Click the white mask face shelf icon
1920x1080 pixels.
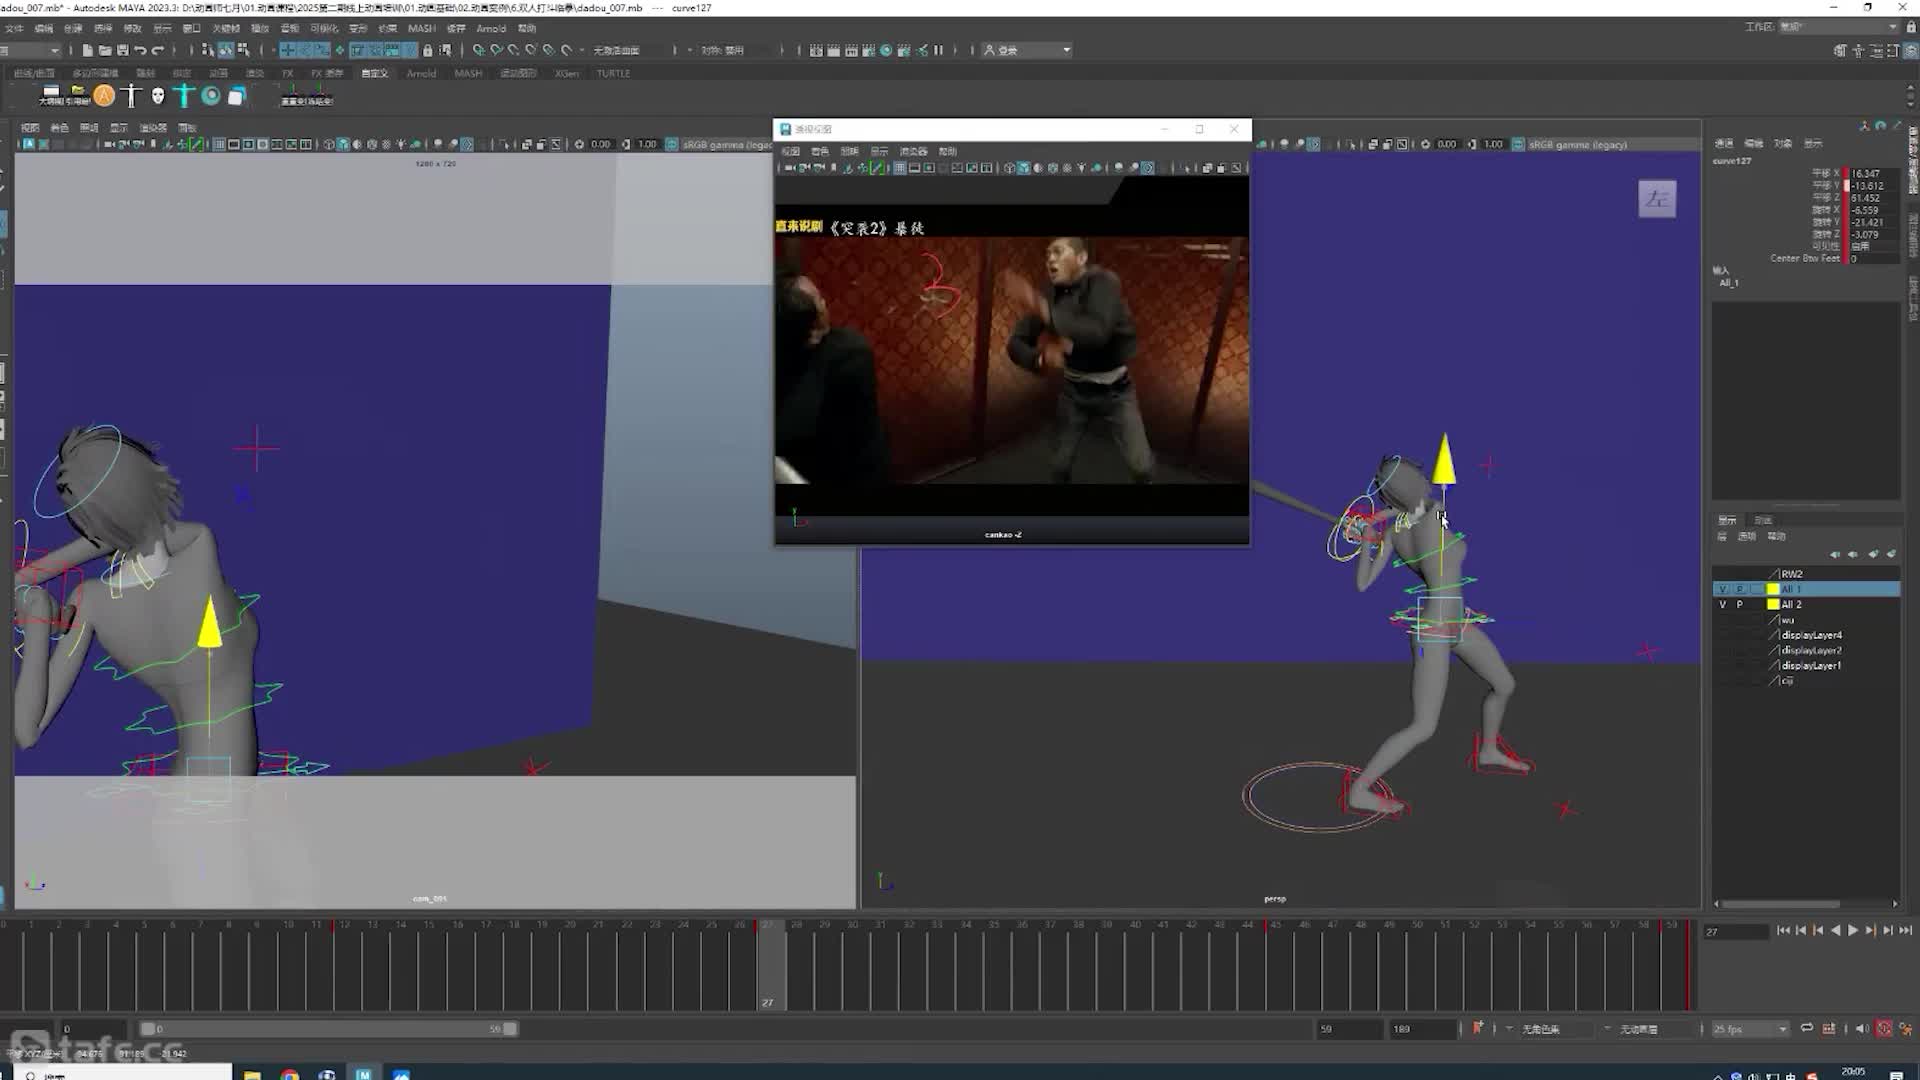(x=158, y=96)
